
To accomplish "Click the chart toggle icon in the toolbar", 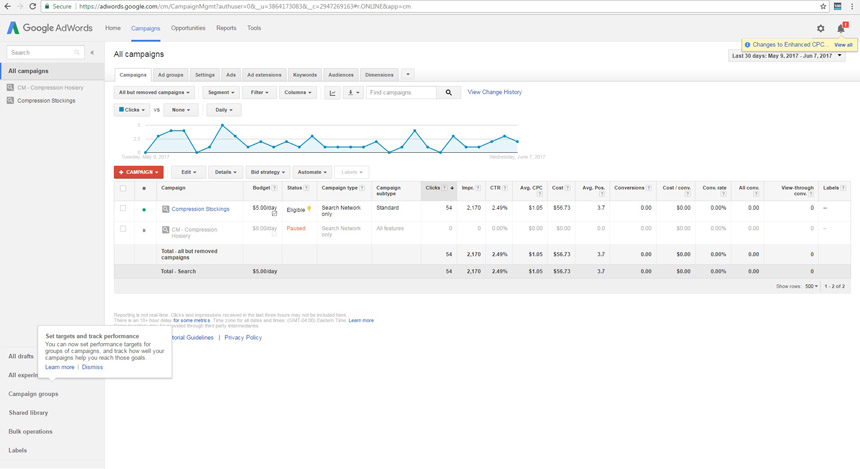I will tap(332, 93).
